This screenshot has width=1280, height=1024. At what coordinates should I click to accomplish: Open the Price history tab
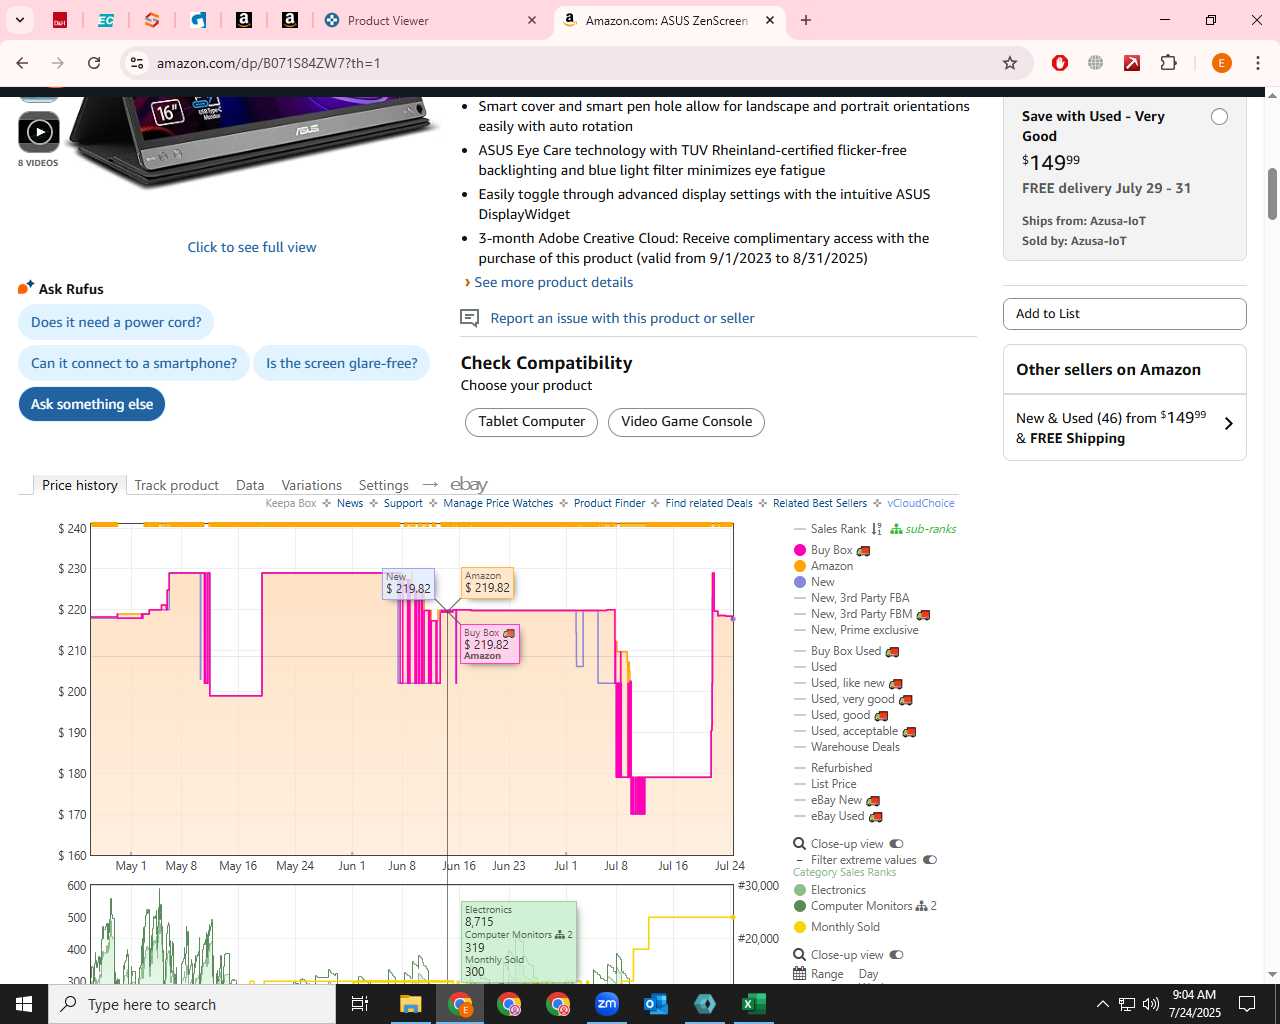pos(80,485)
